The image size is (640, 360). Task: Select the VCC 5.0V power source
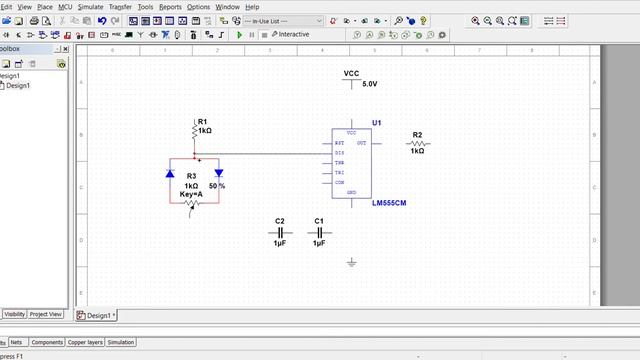[x=352, y=80]
